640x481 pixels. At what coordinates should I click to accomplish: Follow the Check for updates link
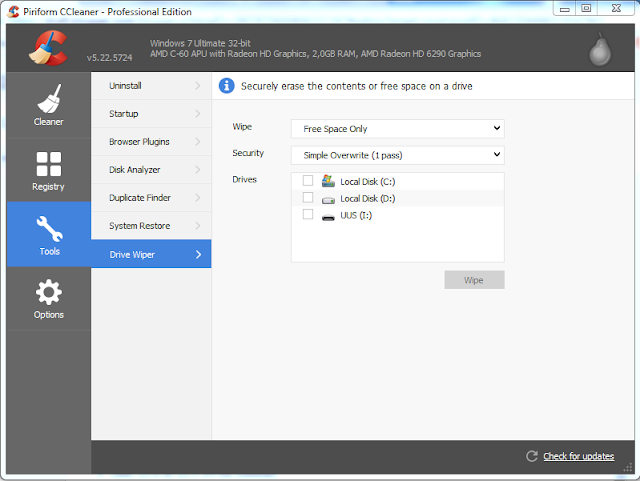click(x=578, y=456)
